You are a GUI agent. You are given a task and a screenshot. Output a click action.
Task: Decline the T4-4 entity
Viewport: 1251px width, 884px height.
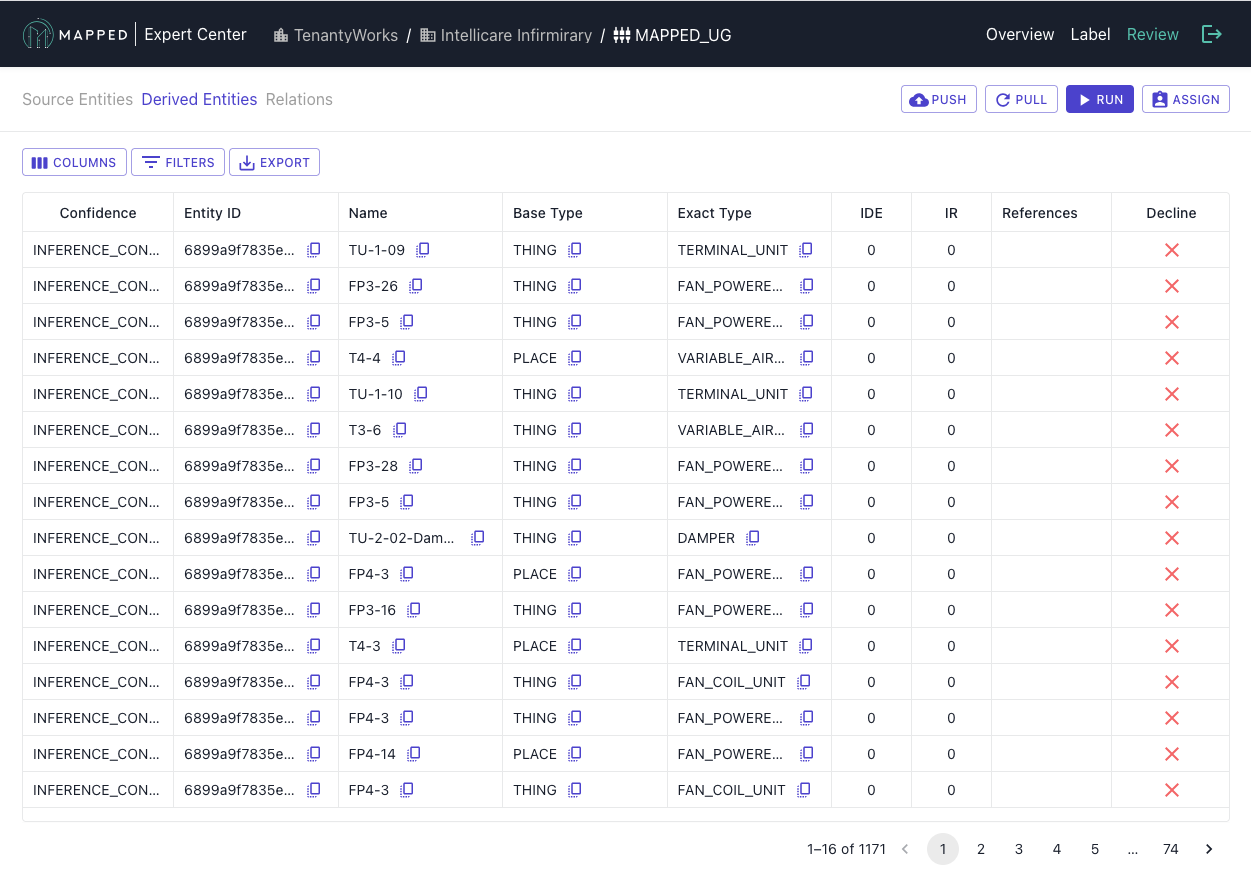point(1172,358)
